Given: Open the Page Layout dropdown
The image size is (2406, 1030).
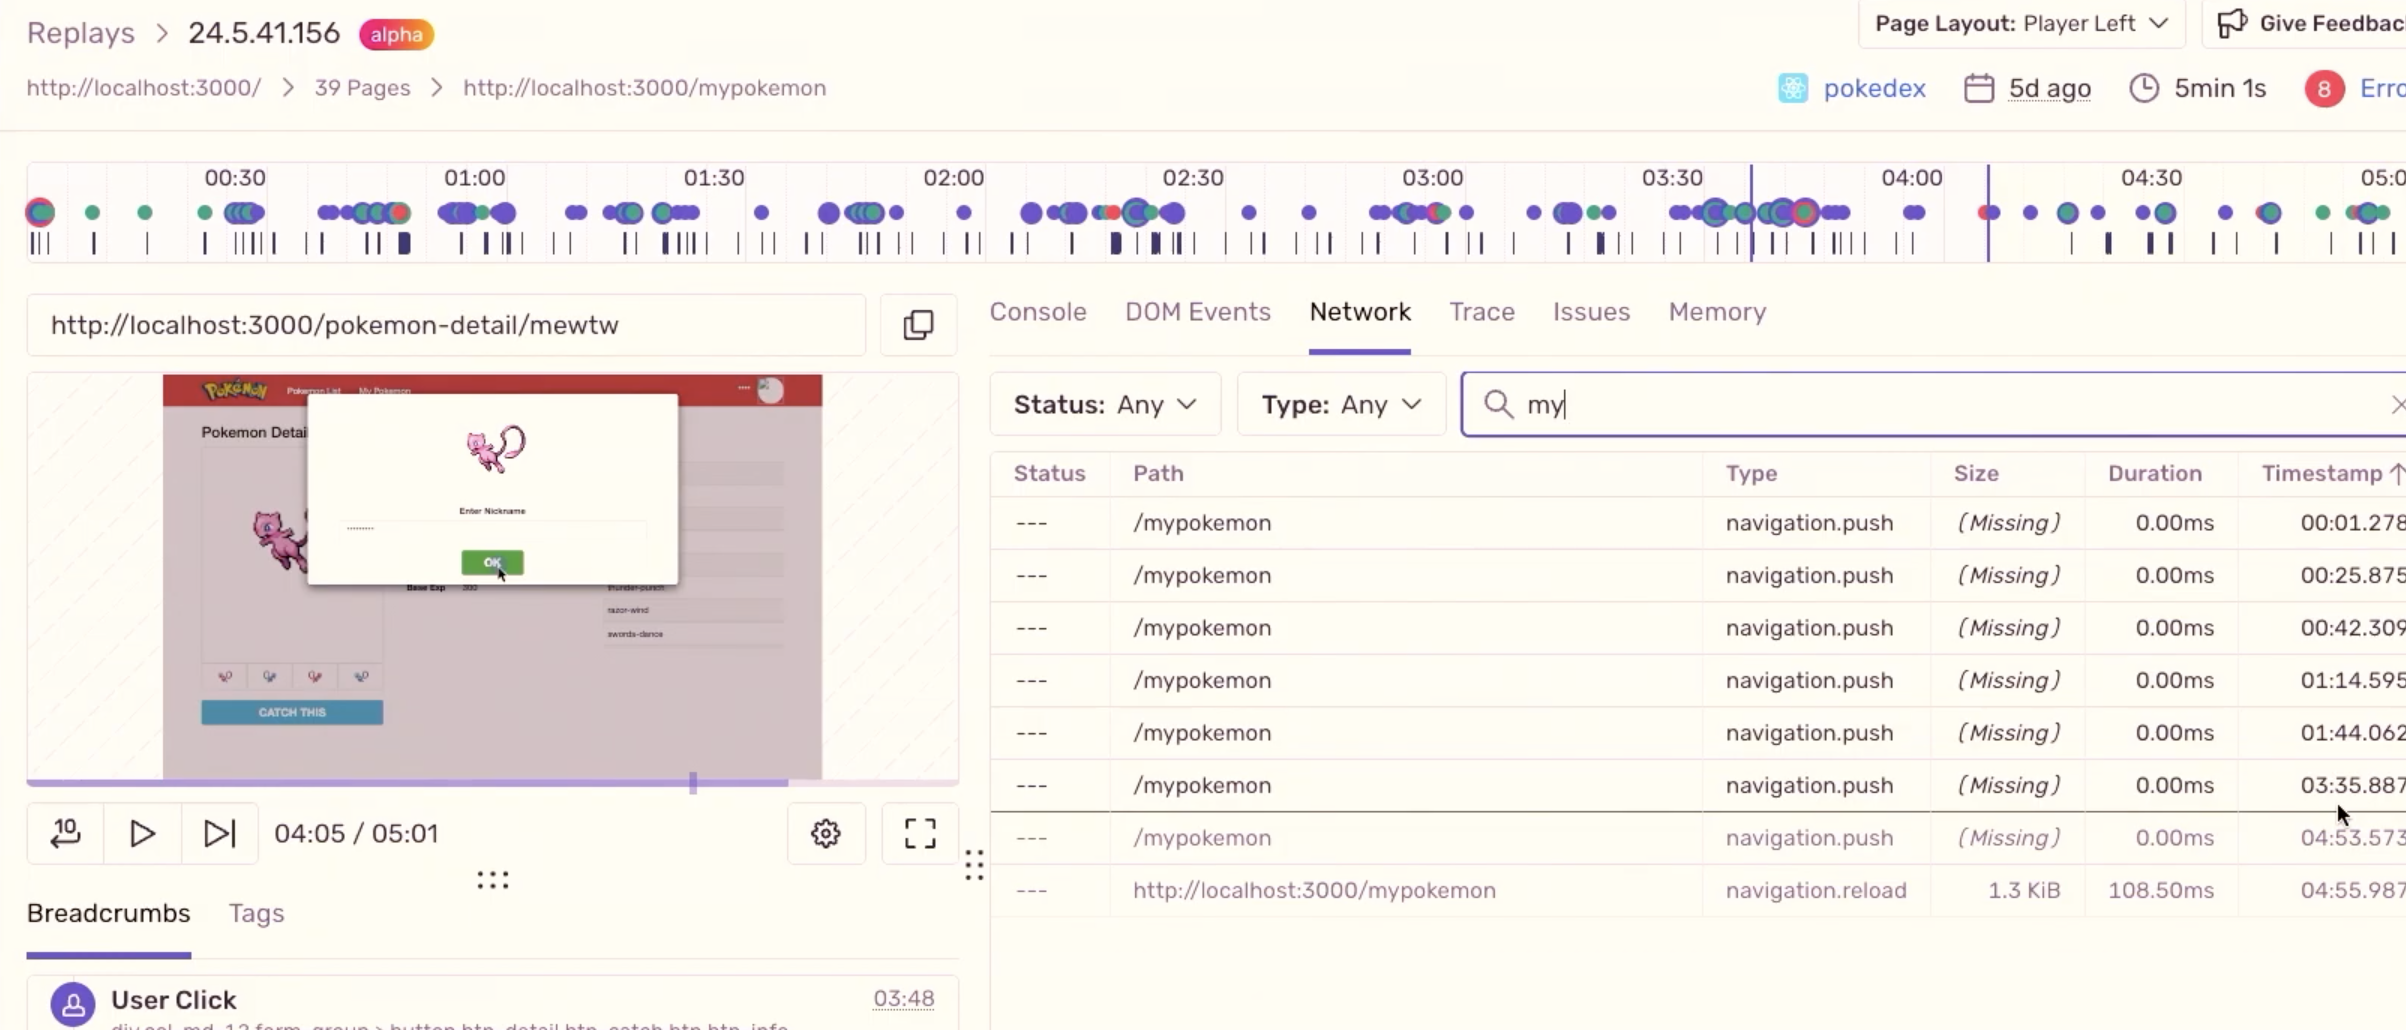Looking at the screenshot, I should coord(2019,23).
